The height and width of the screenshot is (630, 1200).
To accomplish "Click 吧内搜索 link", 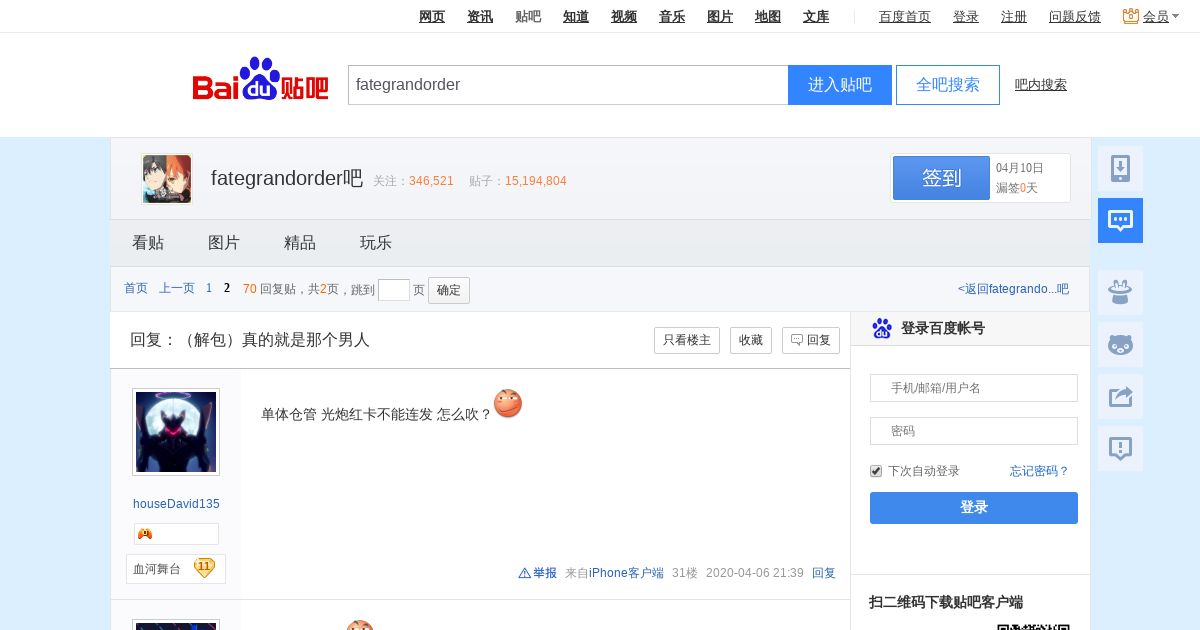I will (1041, 85).
